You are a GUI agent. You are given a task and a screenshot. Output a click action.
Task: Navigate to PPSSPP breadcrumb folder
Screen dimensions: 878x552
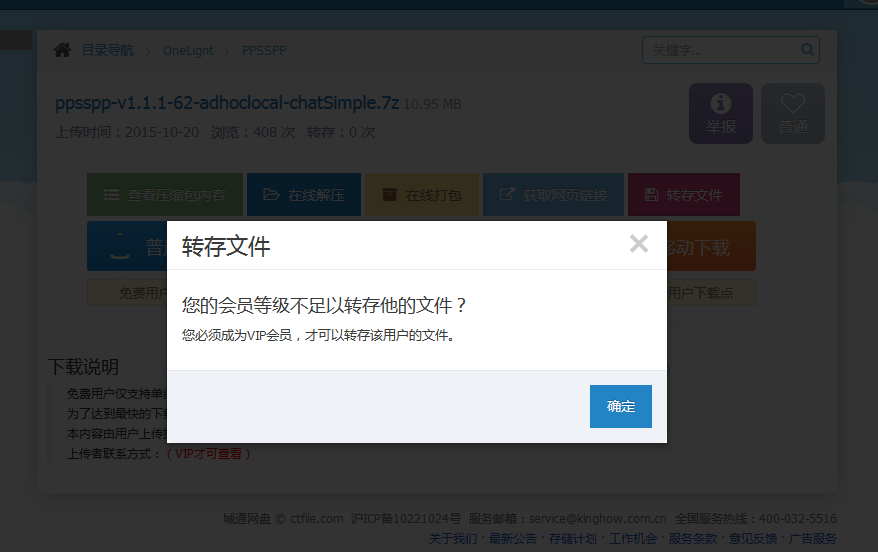[264, 50]
